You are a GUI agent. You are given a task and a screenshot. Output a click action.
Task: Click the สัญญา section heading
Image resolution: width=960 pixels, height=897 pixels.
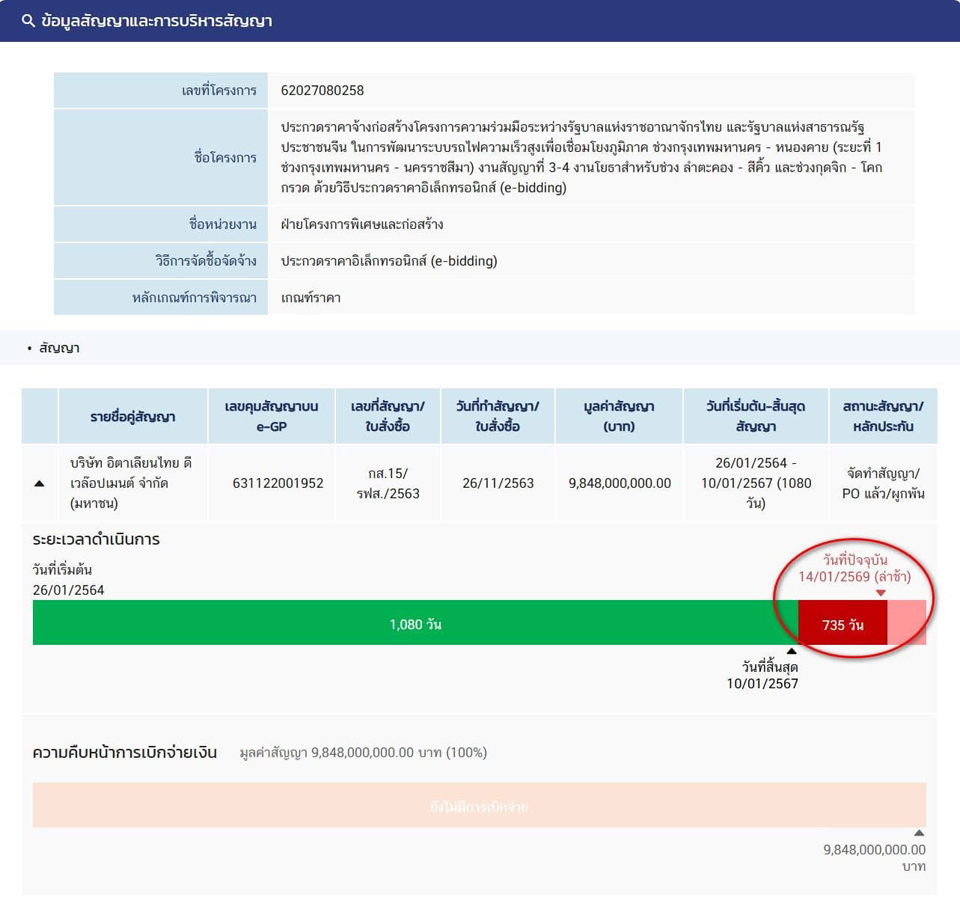[x=59, y=349]
